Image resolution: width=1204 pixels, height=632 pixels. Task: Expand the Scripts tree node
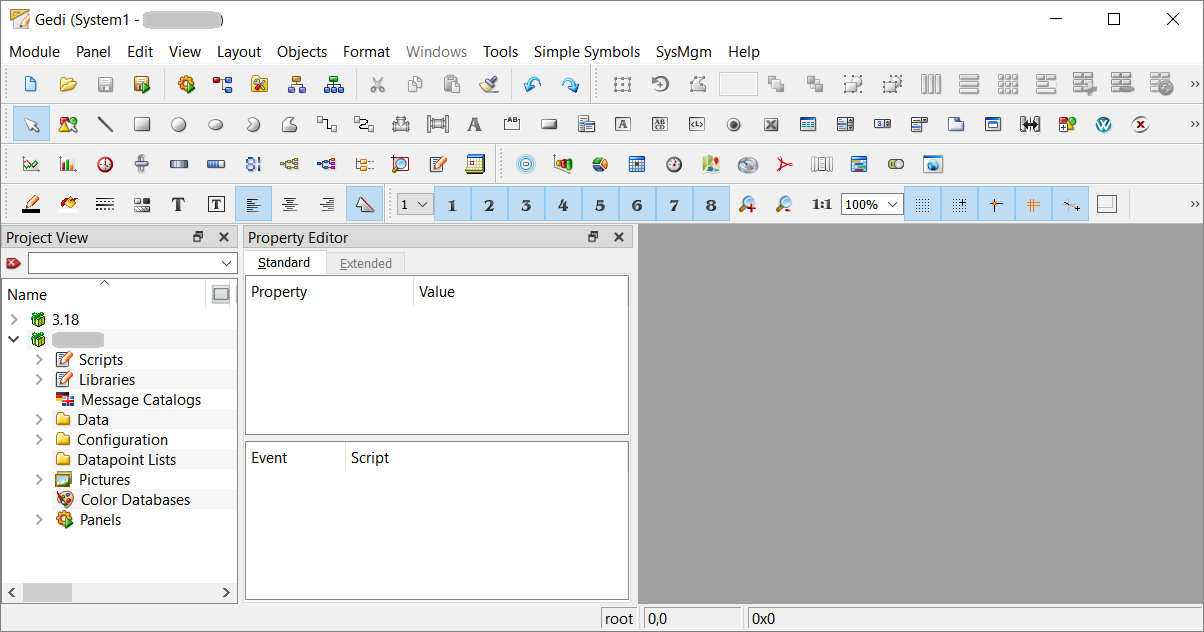[x=39, y=359]
